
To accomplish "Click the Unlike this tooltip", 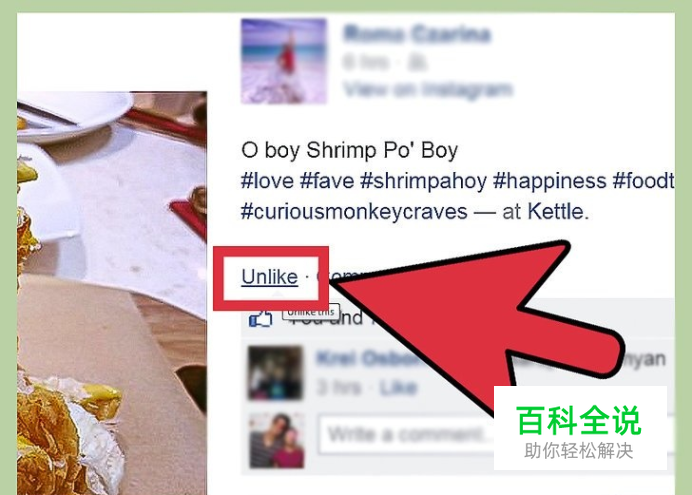I will pos(311,311).
